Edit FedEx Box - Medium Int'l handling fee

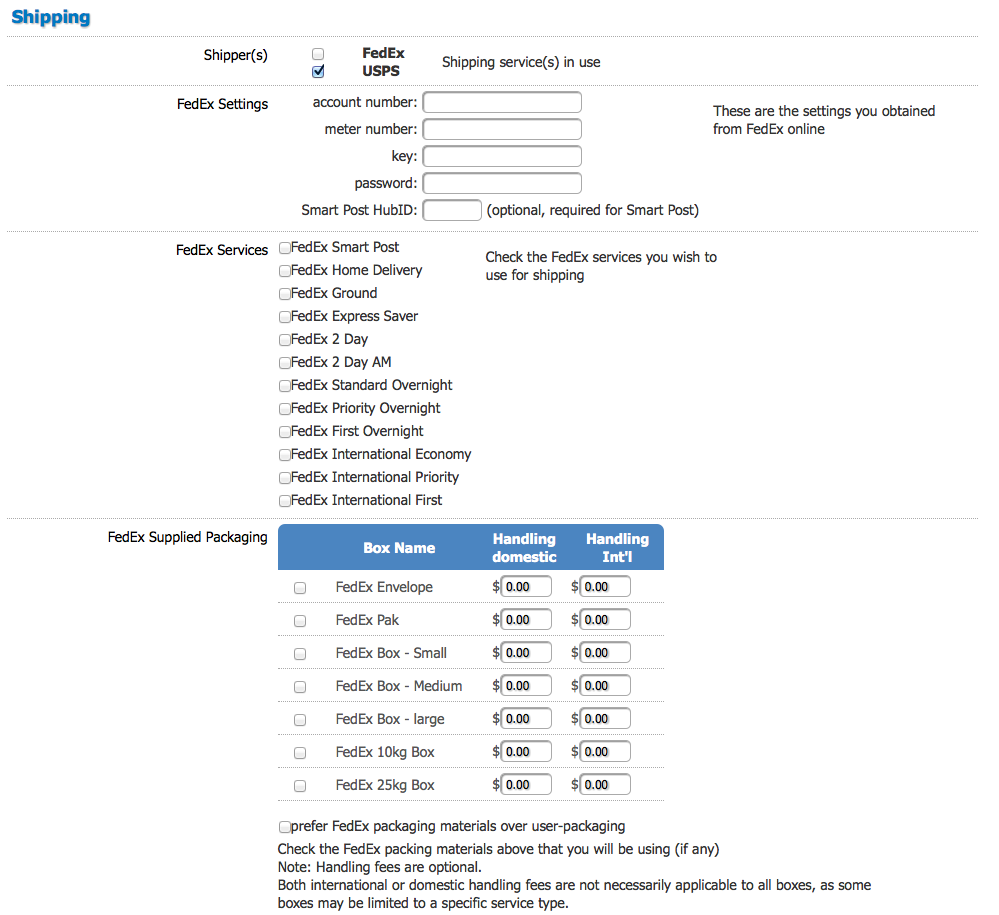(x=605, y=686)
